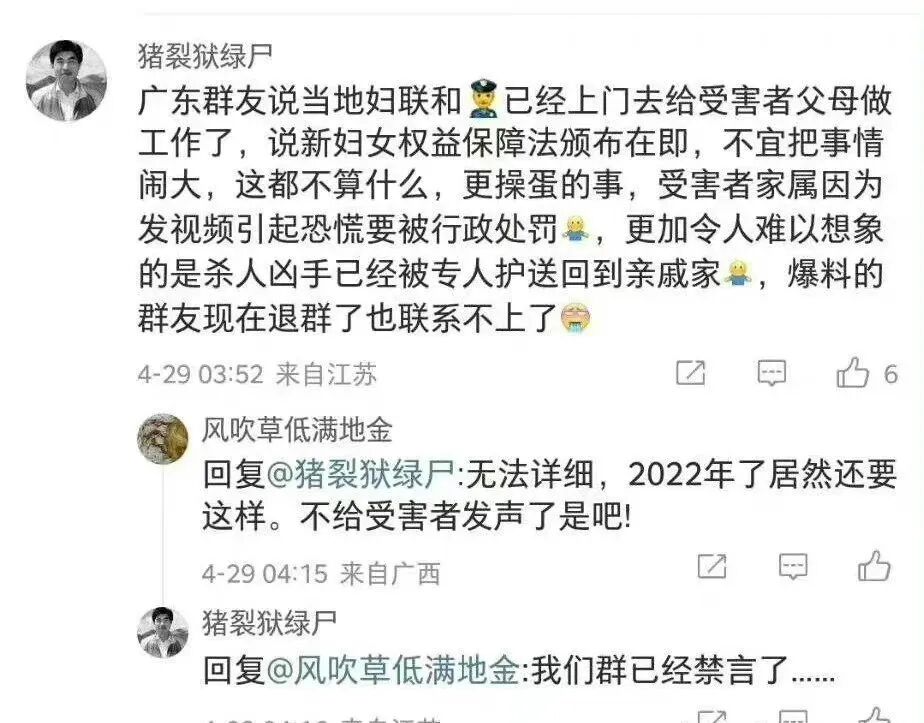Viewport: 924px width, 723px height.
Task: Open the large avatar of 猪裂狱绿尸
Action: (x=67, y=80)
